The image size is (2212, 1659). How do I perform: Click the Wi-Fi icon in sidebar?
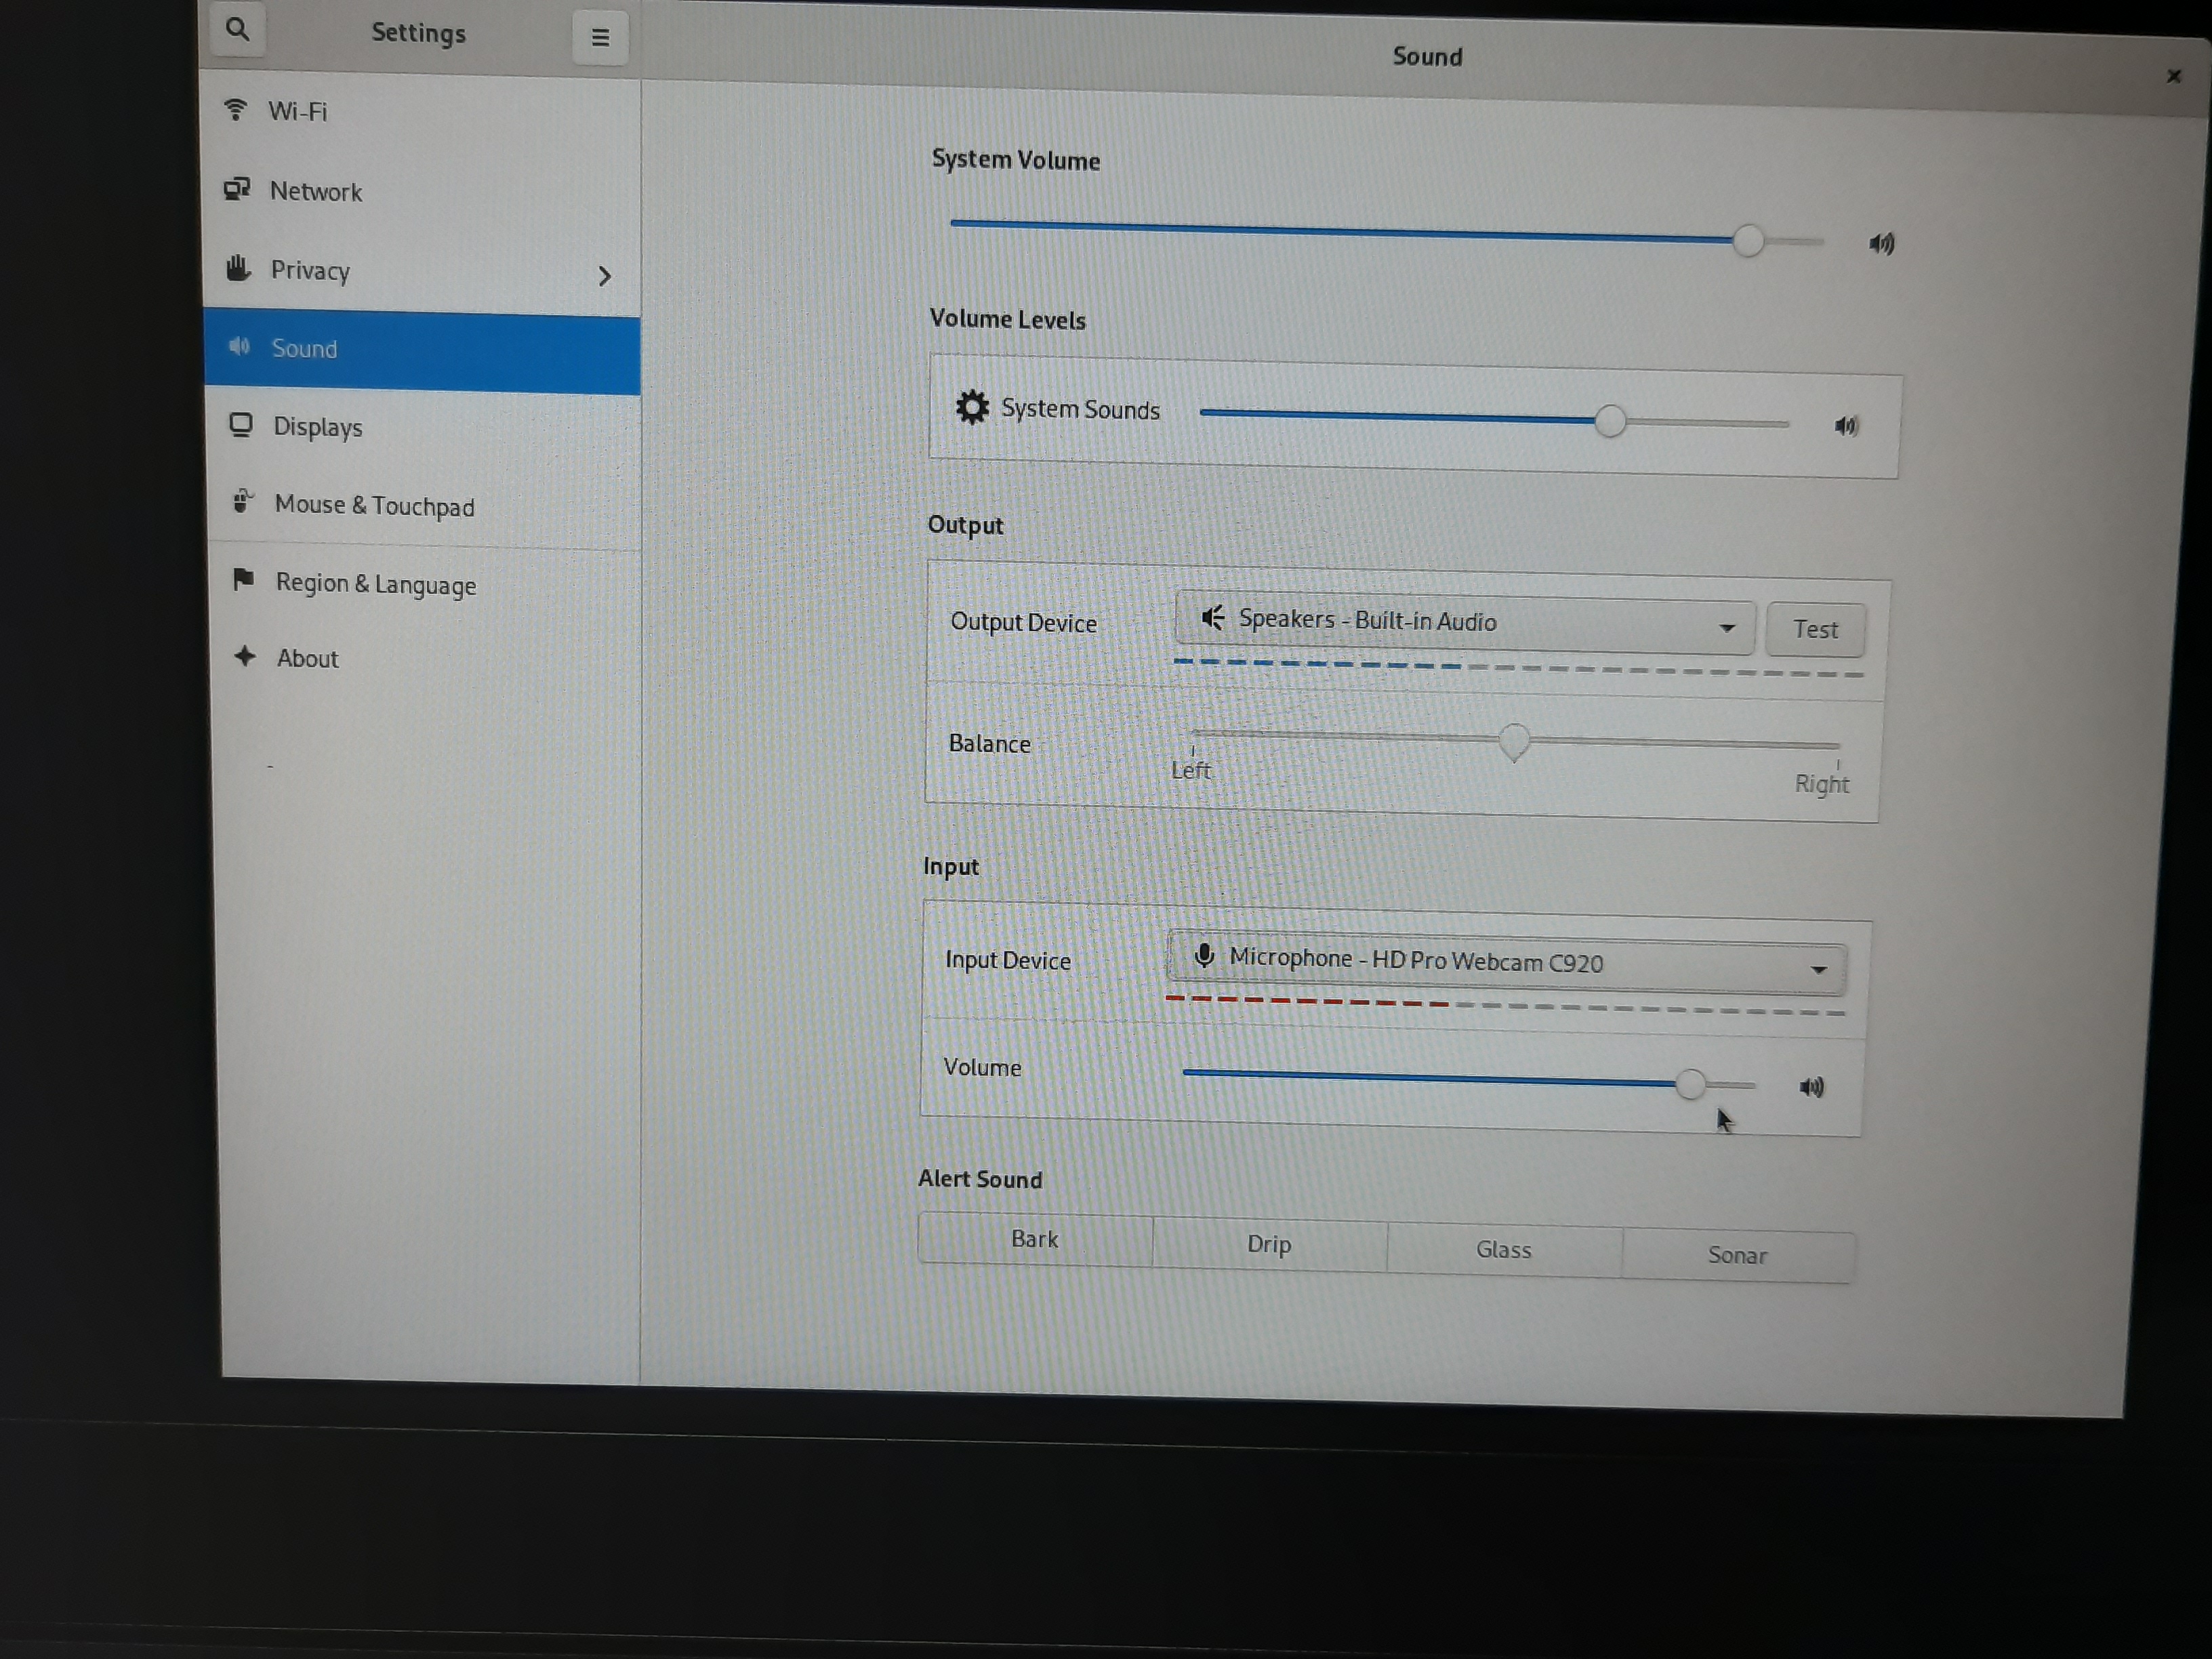(236, 109)
